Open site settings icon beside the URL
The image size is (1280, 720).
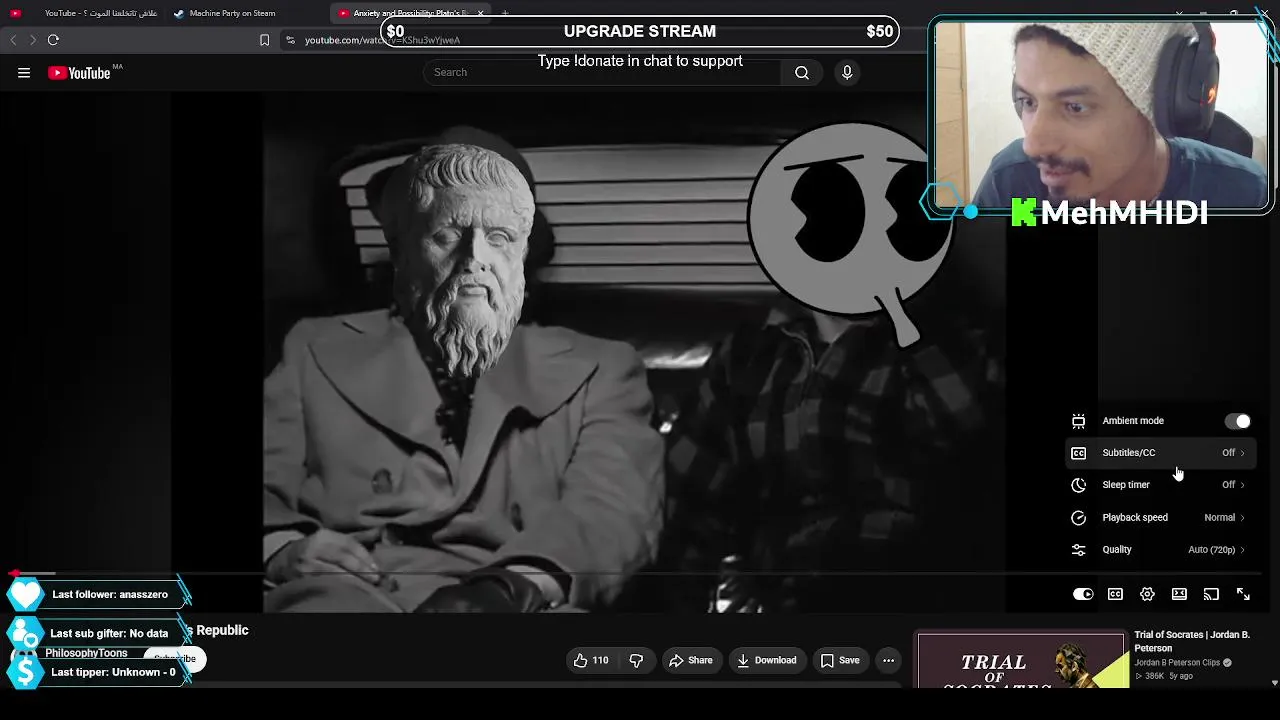pos(290,40)
